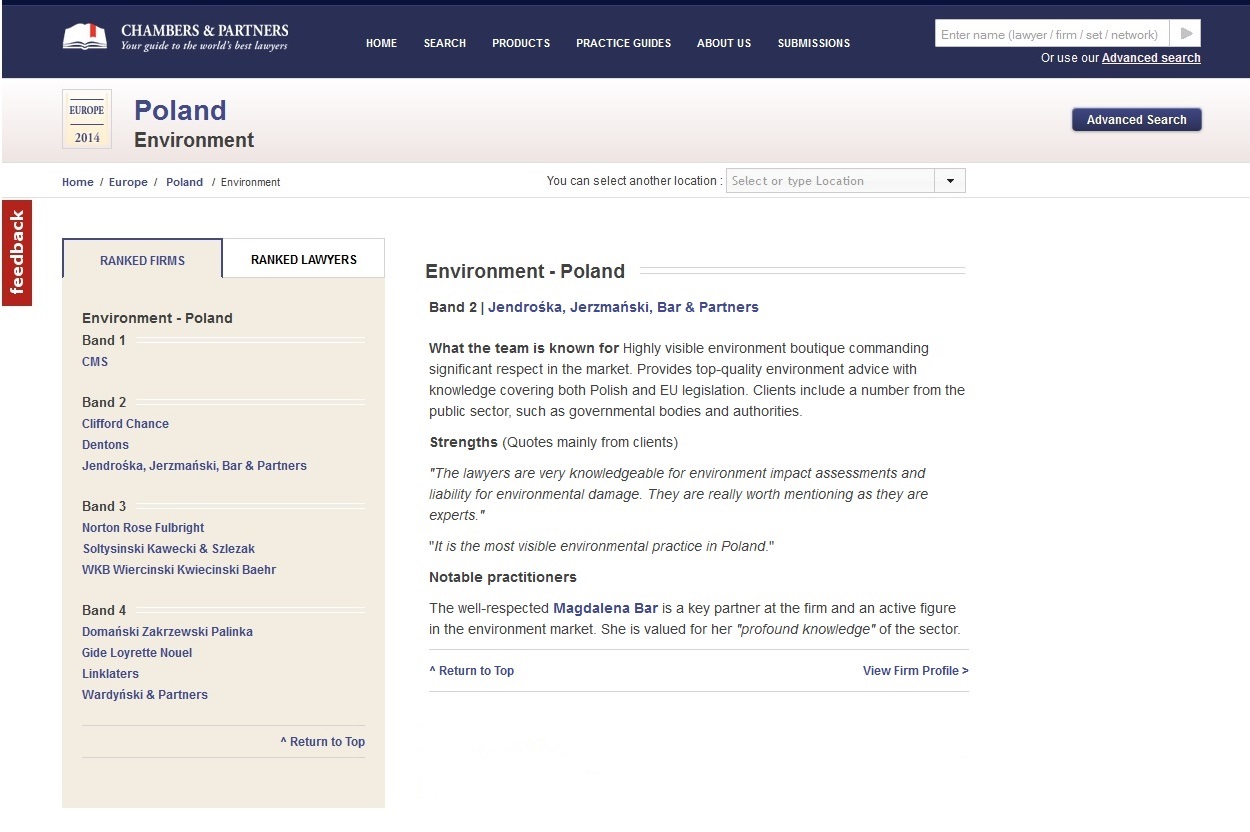Viewport: 1250px width, 832px height.
Task: Open the Norton Rose Fulbright link
Action: point(143,528)
